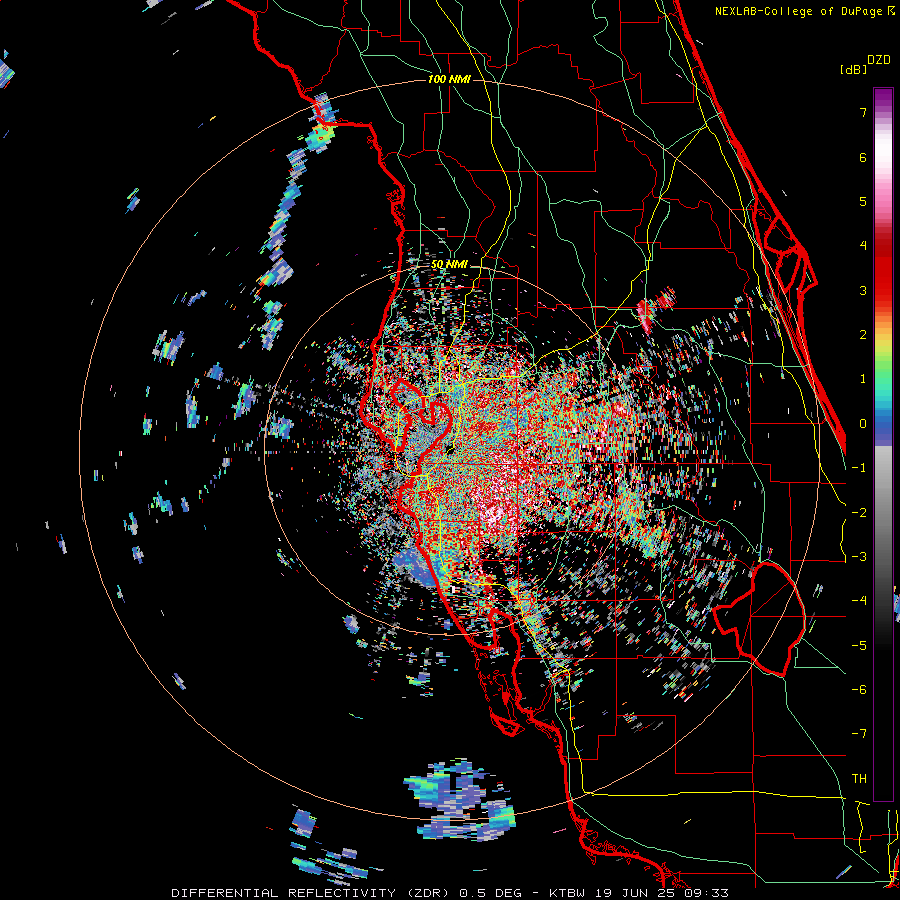Click the -7 value on color scale
This screenshot has width=900, height=900.
pos(859,734)
